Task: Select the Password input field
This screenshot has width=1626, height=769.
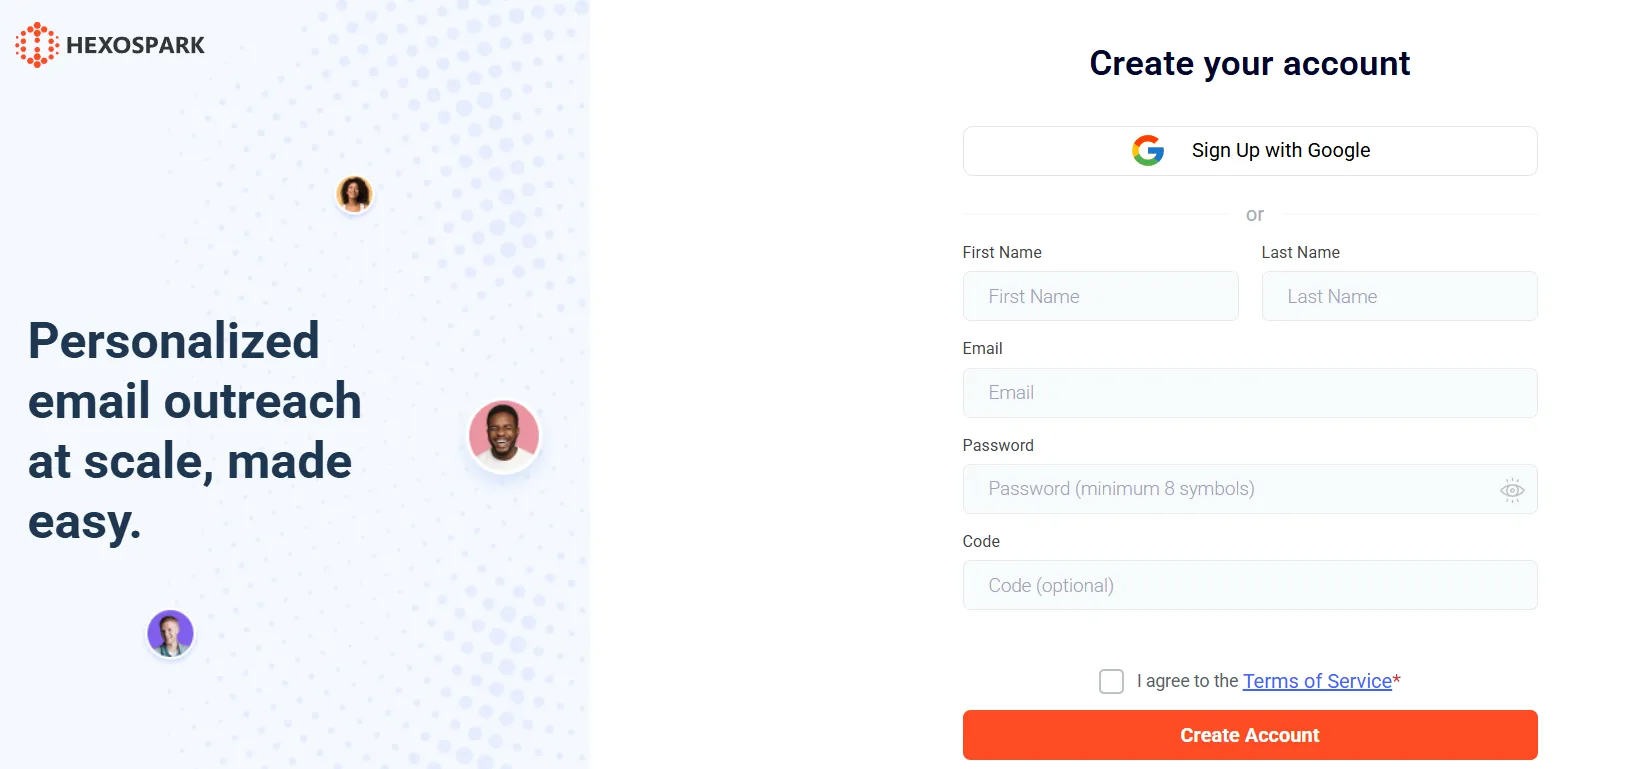Action: click(1230, 489)
